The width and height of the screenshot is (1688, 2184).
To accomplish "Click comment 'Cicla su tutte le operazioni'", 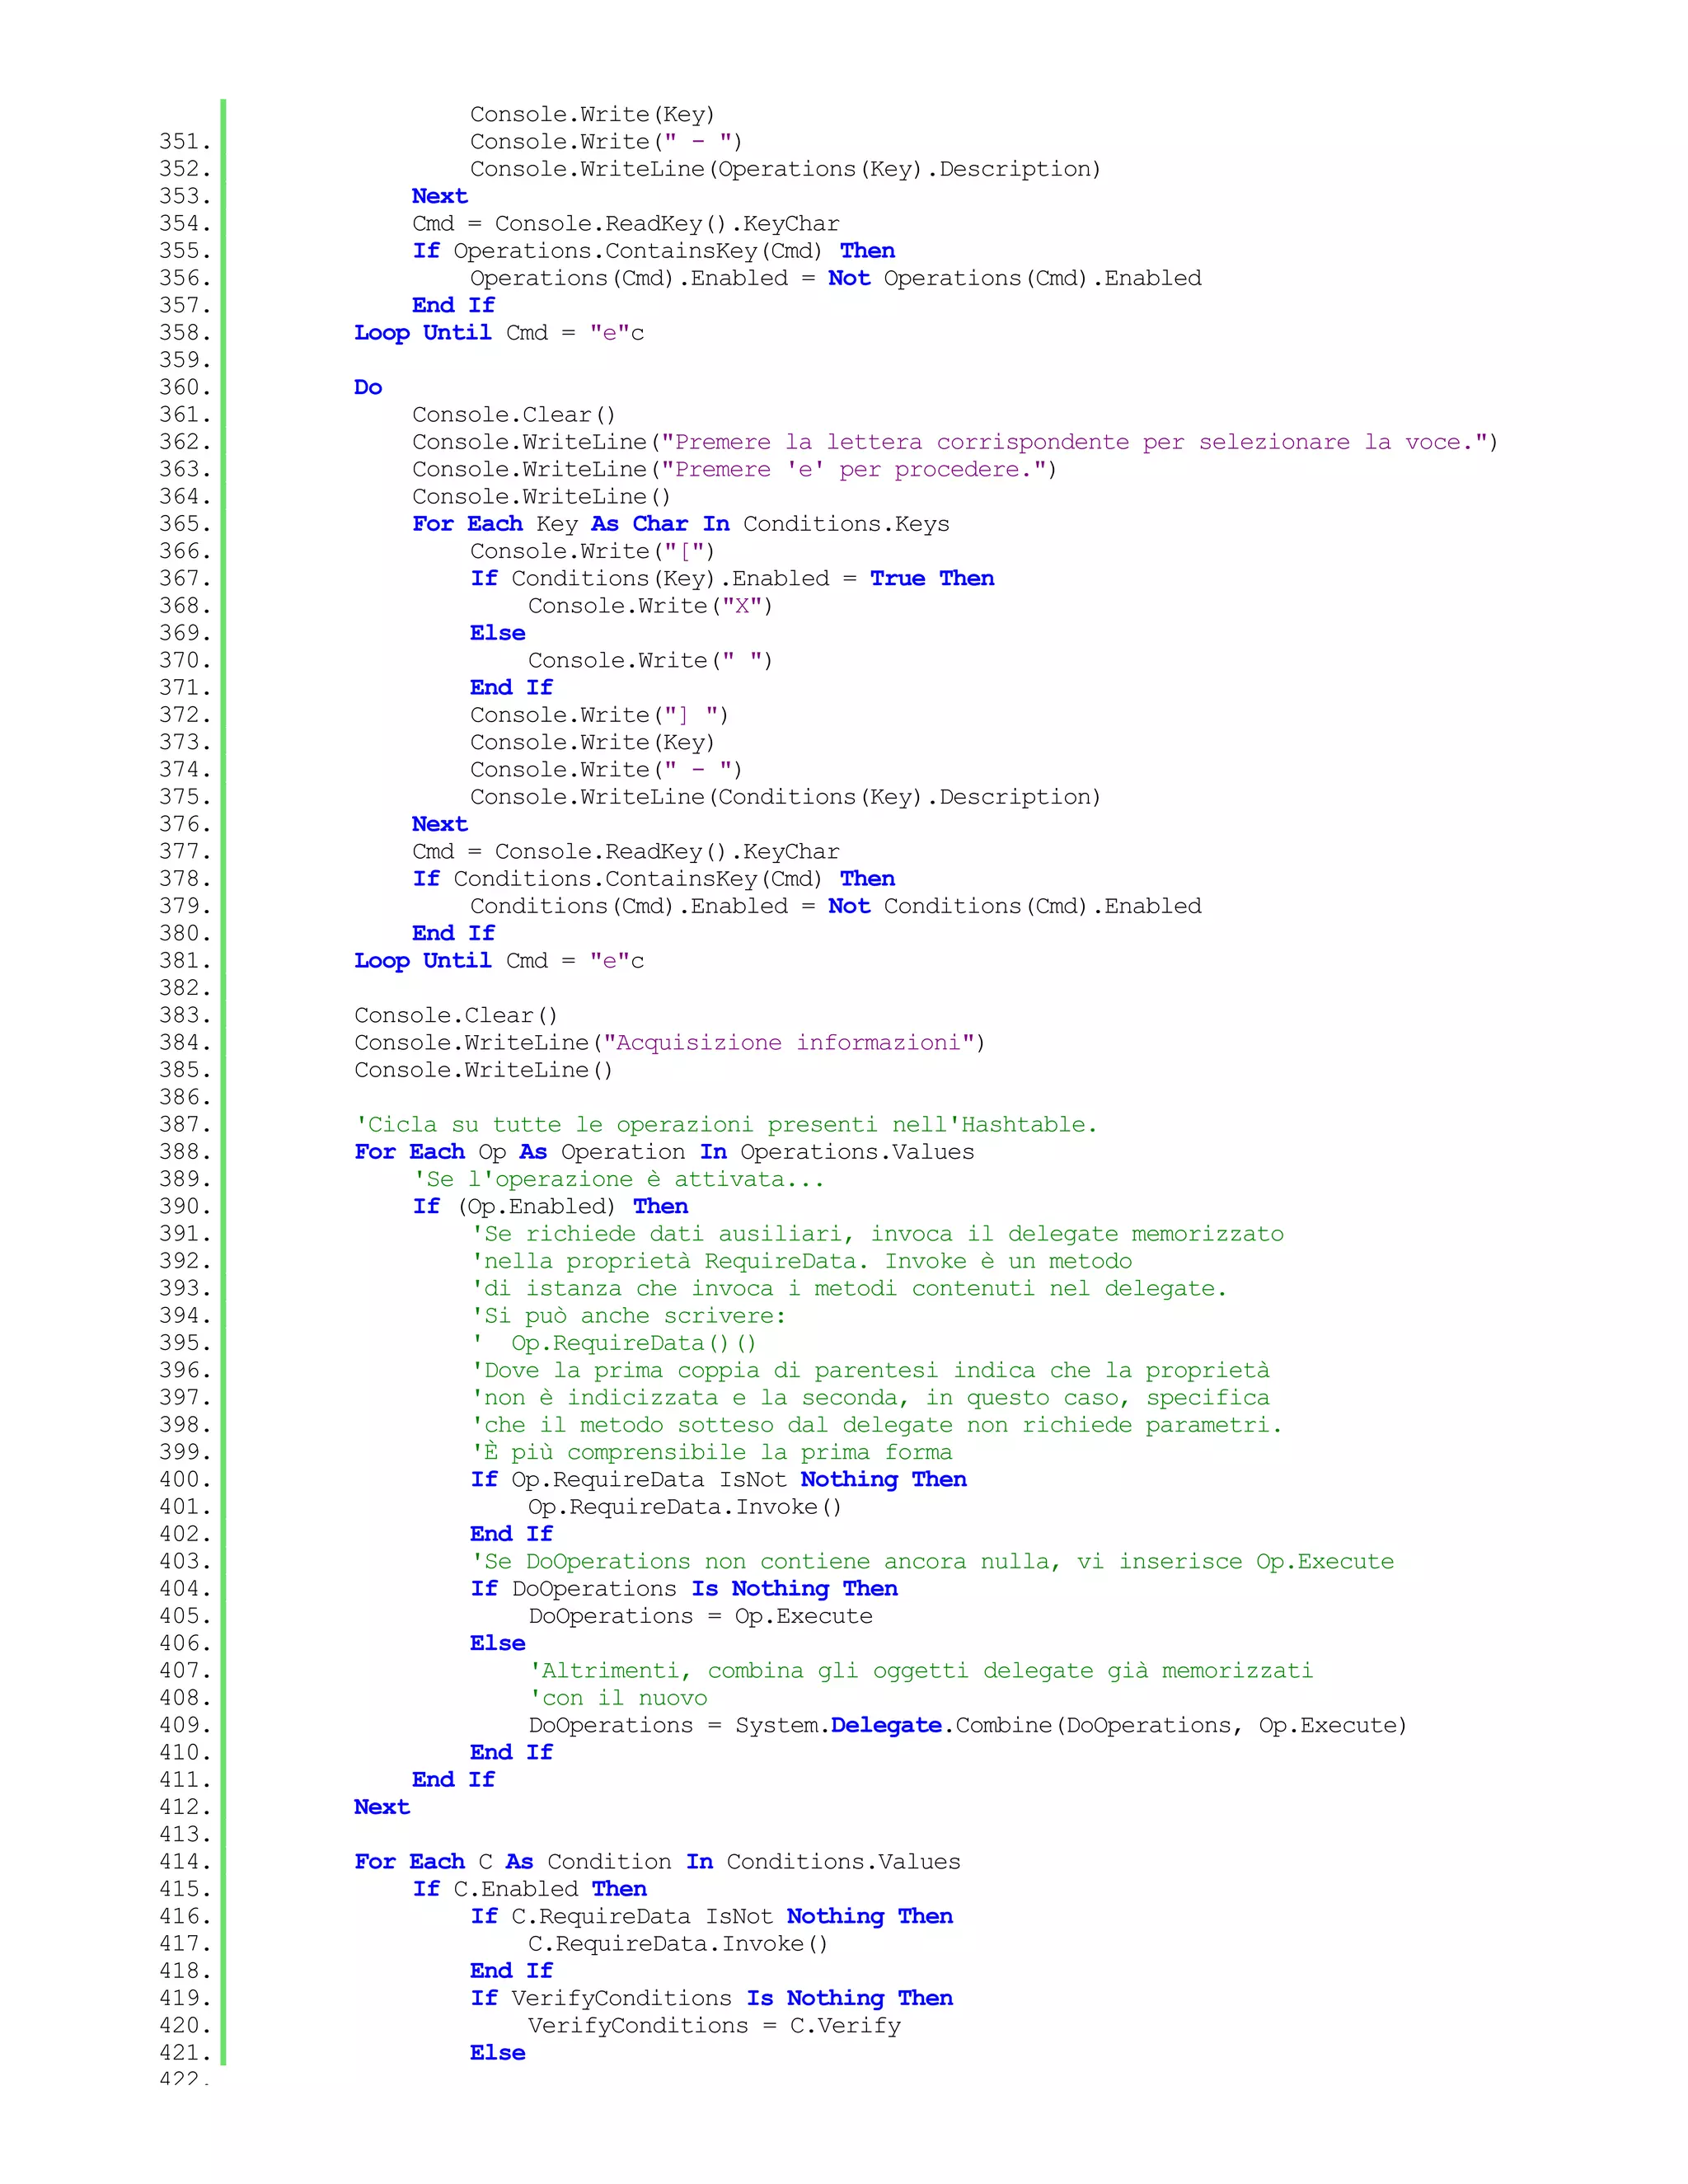I will click(x=726, y=1124).
